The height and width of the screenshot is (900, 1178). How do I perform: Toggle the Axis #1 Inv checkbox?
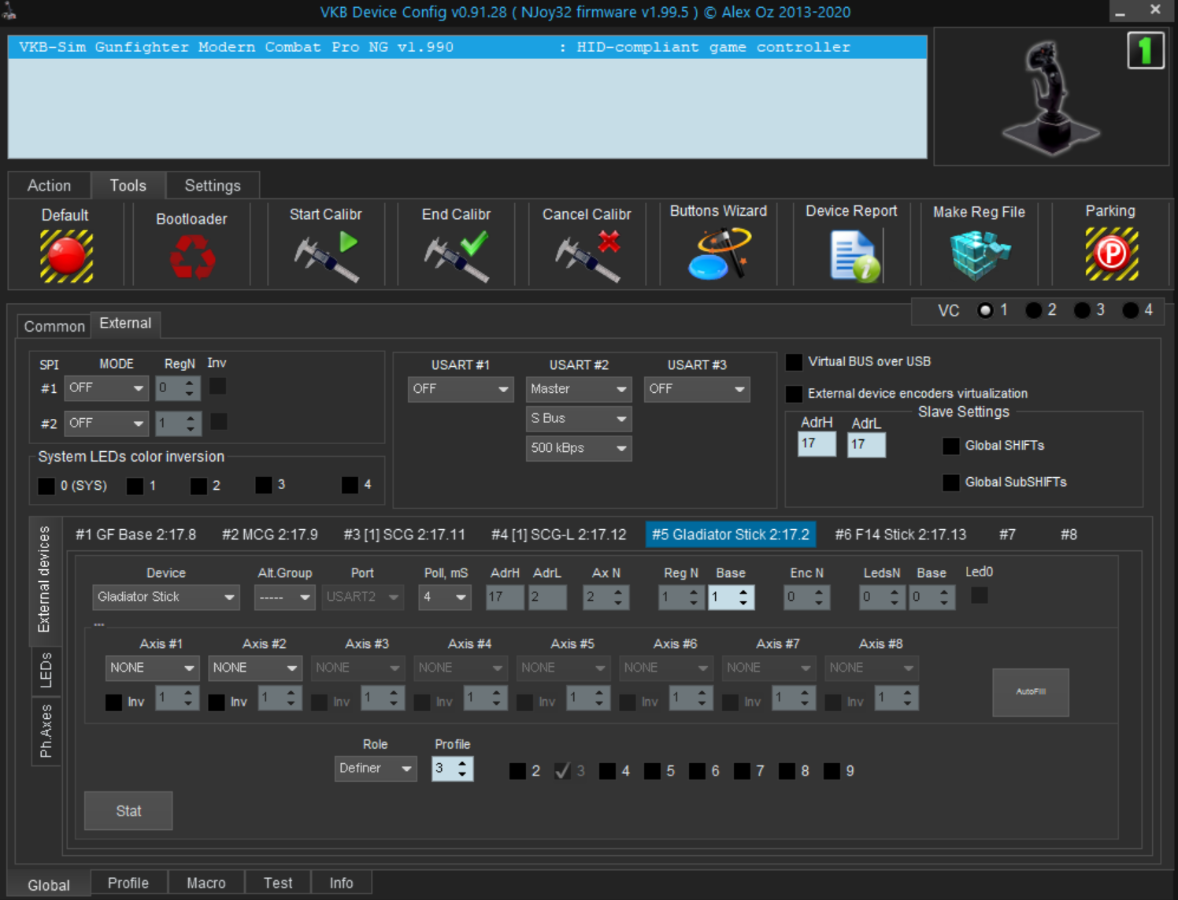pyautogui.click(x=113, y=702)
